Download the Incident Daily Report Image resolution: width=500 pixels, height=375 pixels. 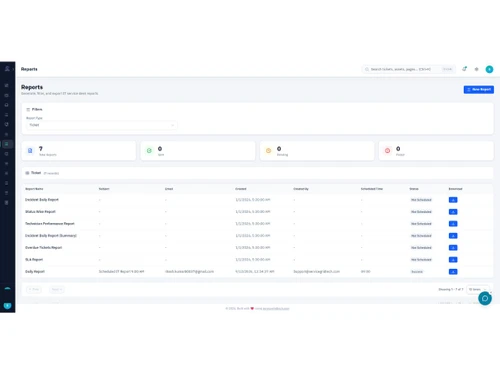[453, 200]
